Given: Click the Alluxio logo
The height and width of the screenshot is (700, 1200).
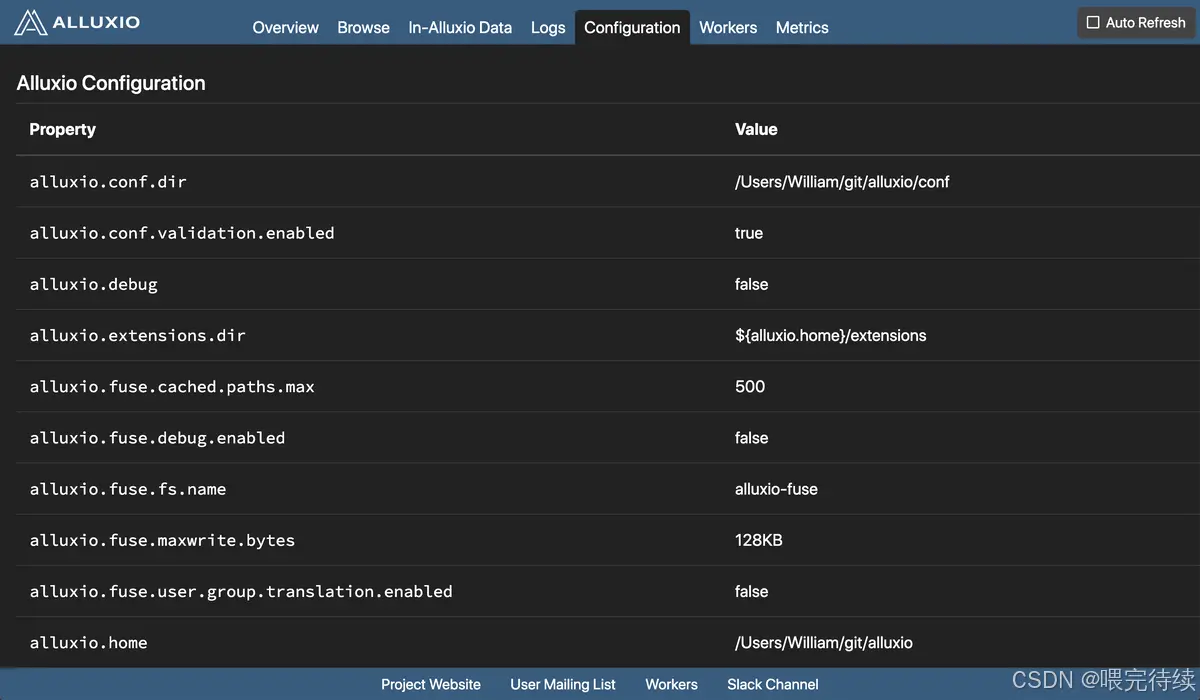Looking at the screenshot, I should point(77,22).
